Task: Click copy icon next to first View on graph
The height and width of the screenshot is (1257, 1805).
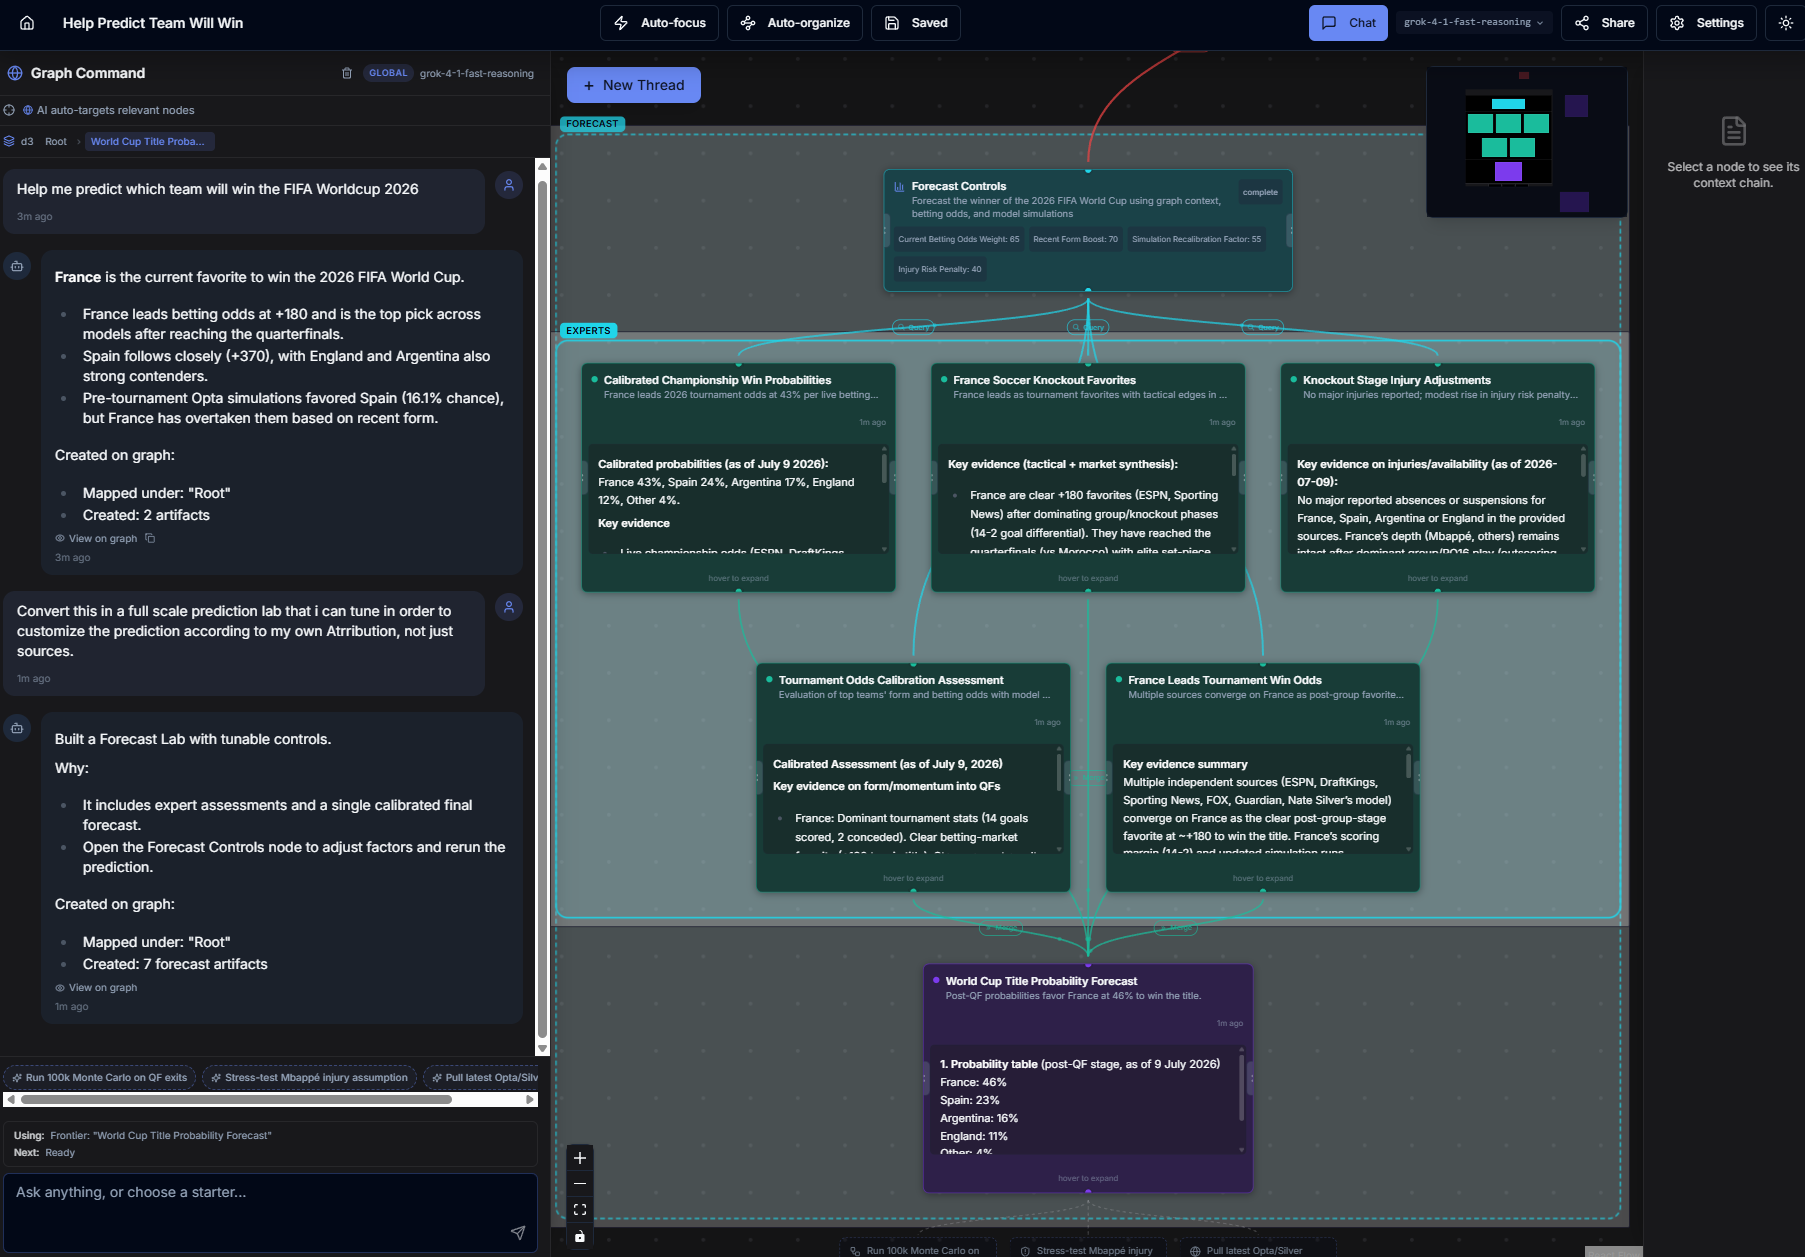Action: coord(150,538)
